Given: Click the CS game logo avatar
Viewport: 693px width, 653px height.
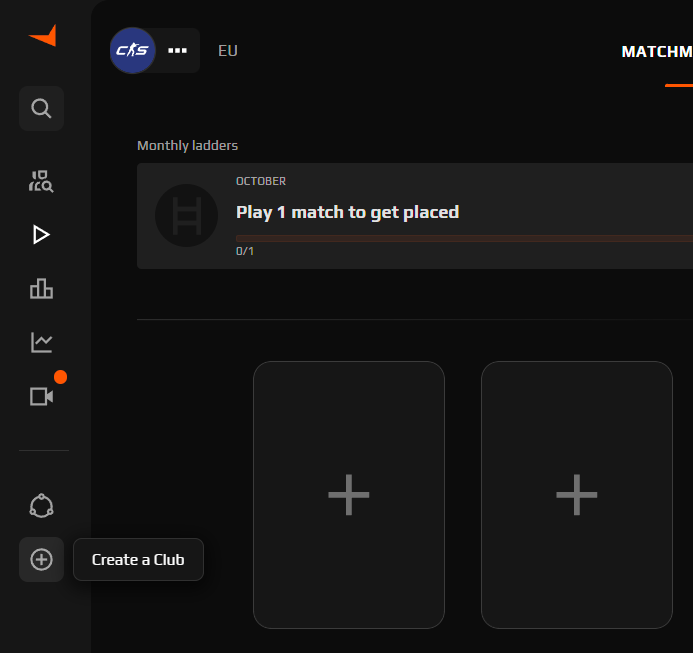Looking at the screenshot, I should (x=133, y=50).
